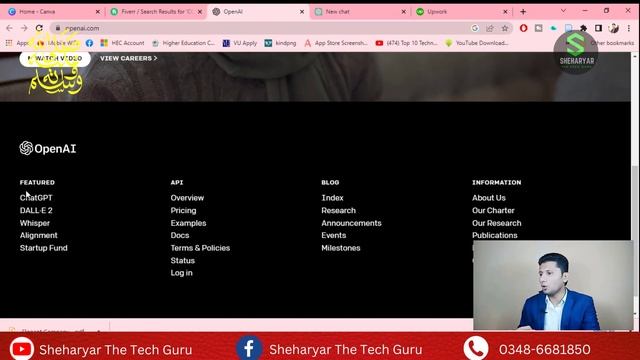
Task: Open the Publications link
Action: pos(494,235)
